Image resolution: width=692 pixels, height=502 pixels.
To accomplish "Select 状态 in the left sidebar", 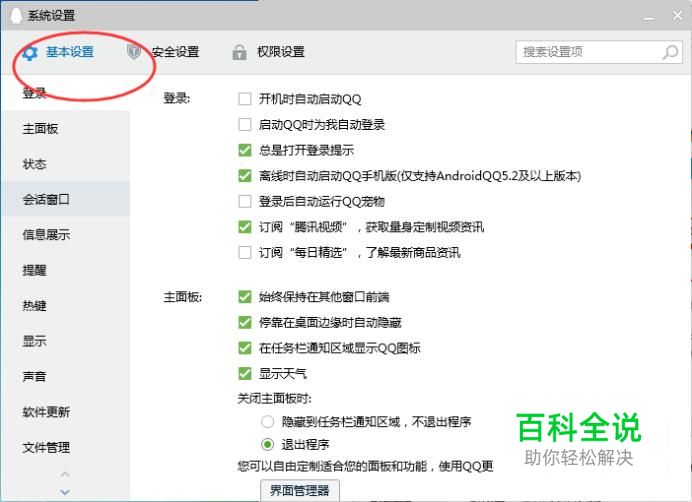I will click(x=65, y=164).
